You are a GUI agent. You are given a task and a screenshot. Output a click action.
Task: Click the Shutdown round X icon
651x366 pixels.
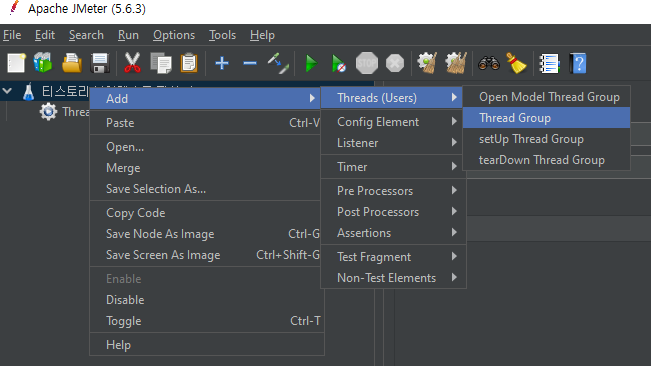[x=395, y=63]
